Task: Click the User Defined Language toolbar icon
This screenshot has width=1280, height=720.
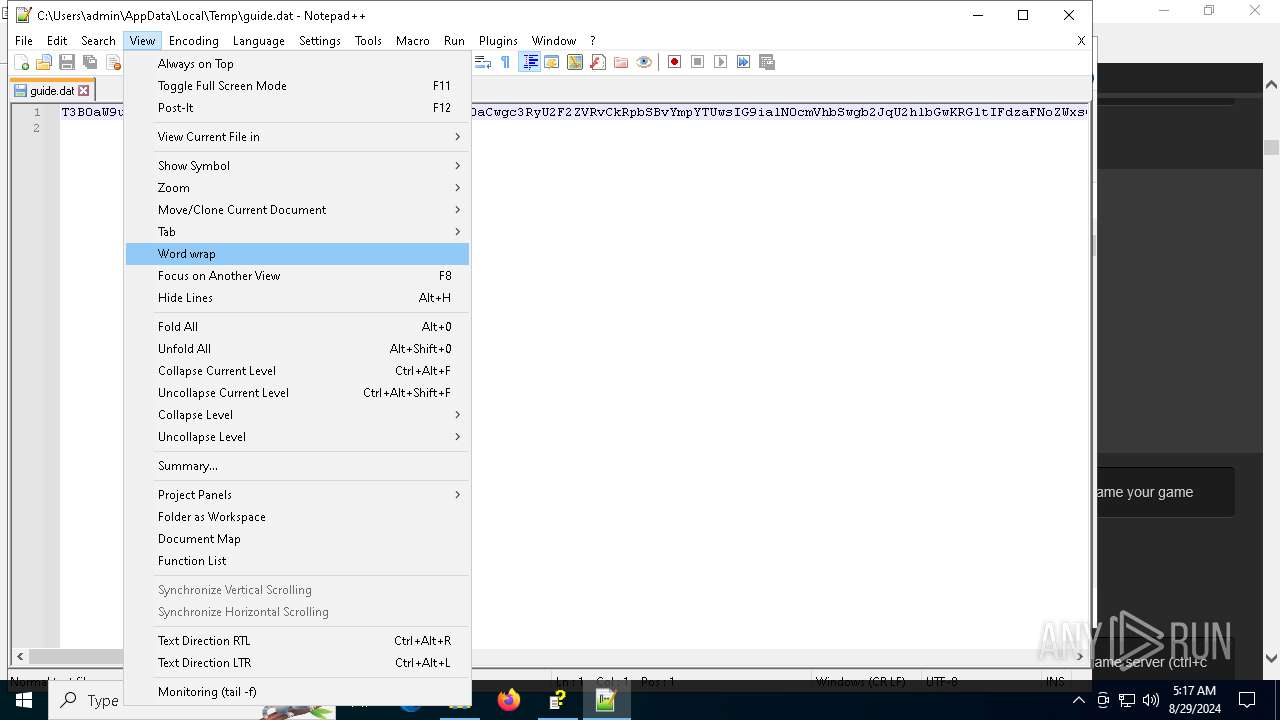Action: point(551,62)
